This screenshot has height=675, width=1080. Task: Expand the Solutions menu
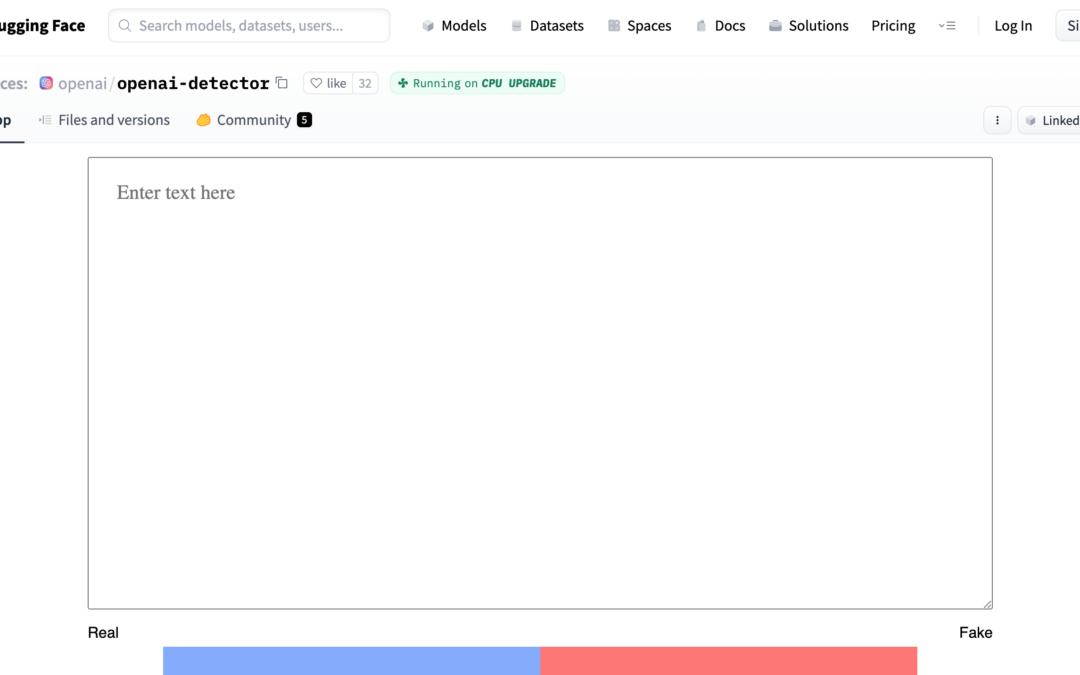[x=808, y=26]
